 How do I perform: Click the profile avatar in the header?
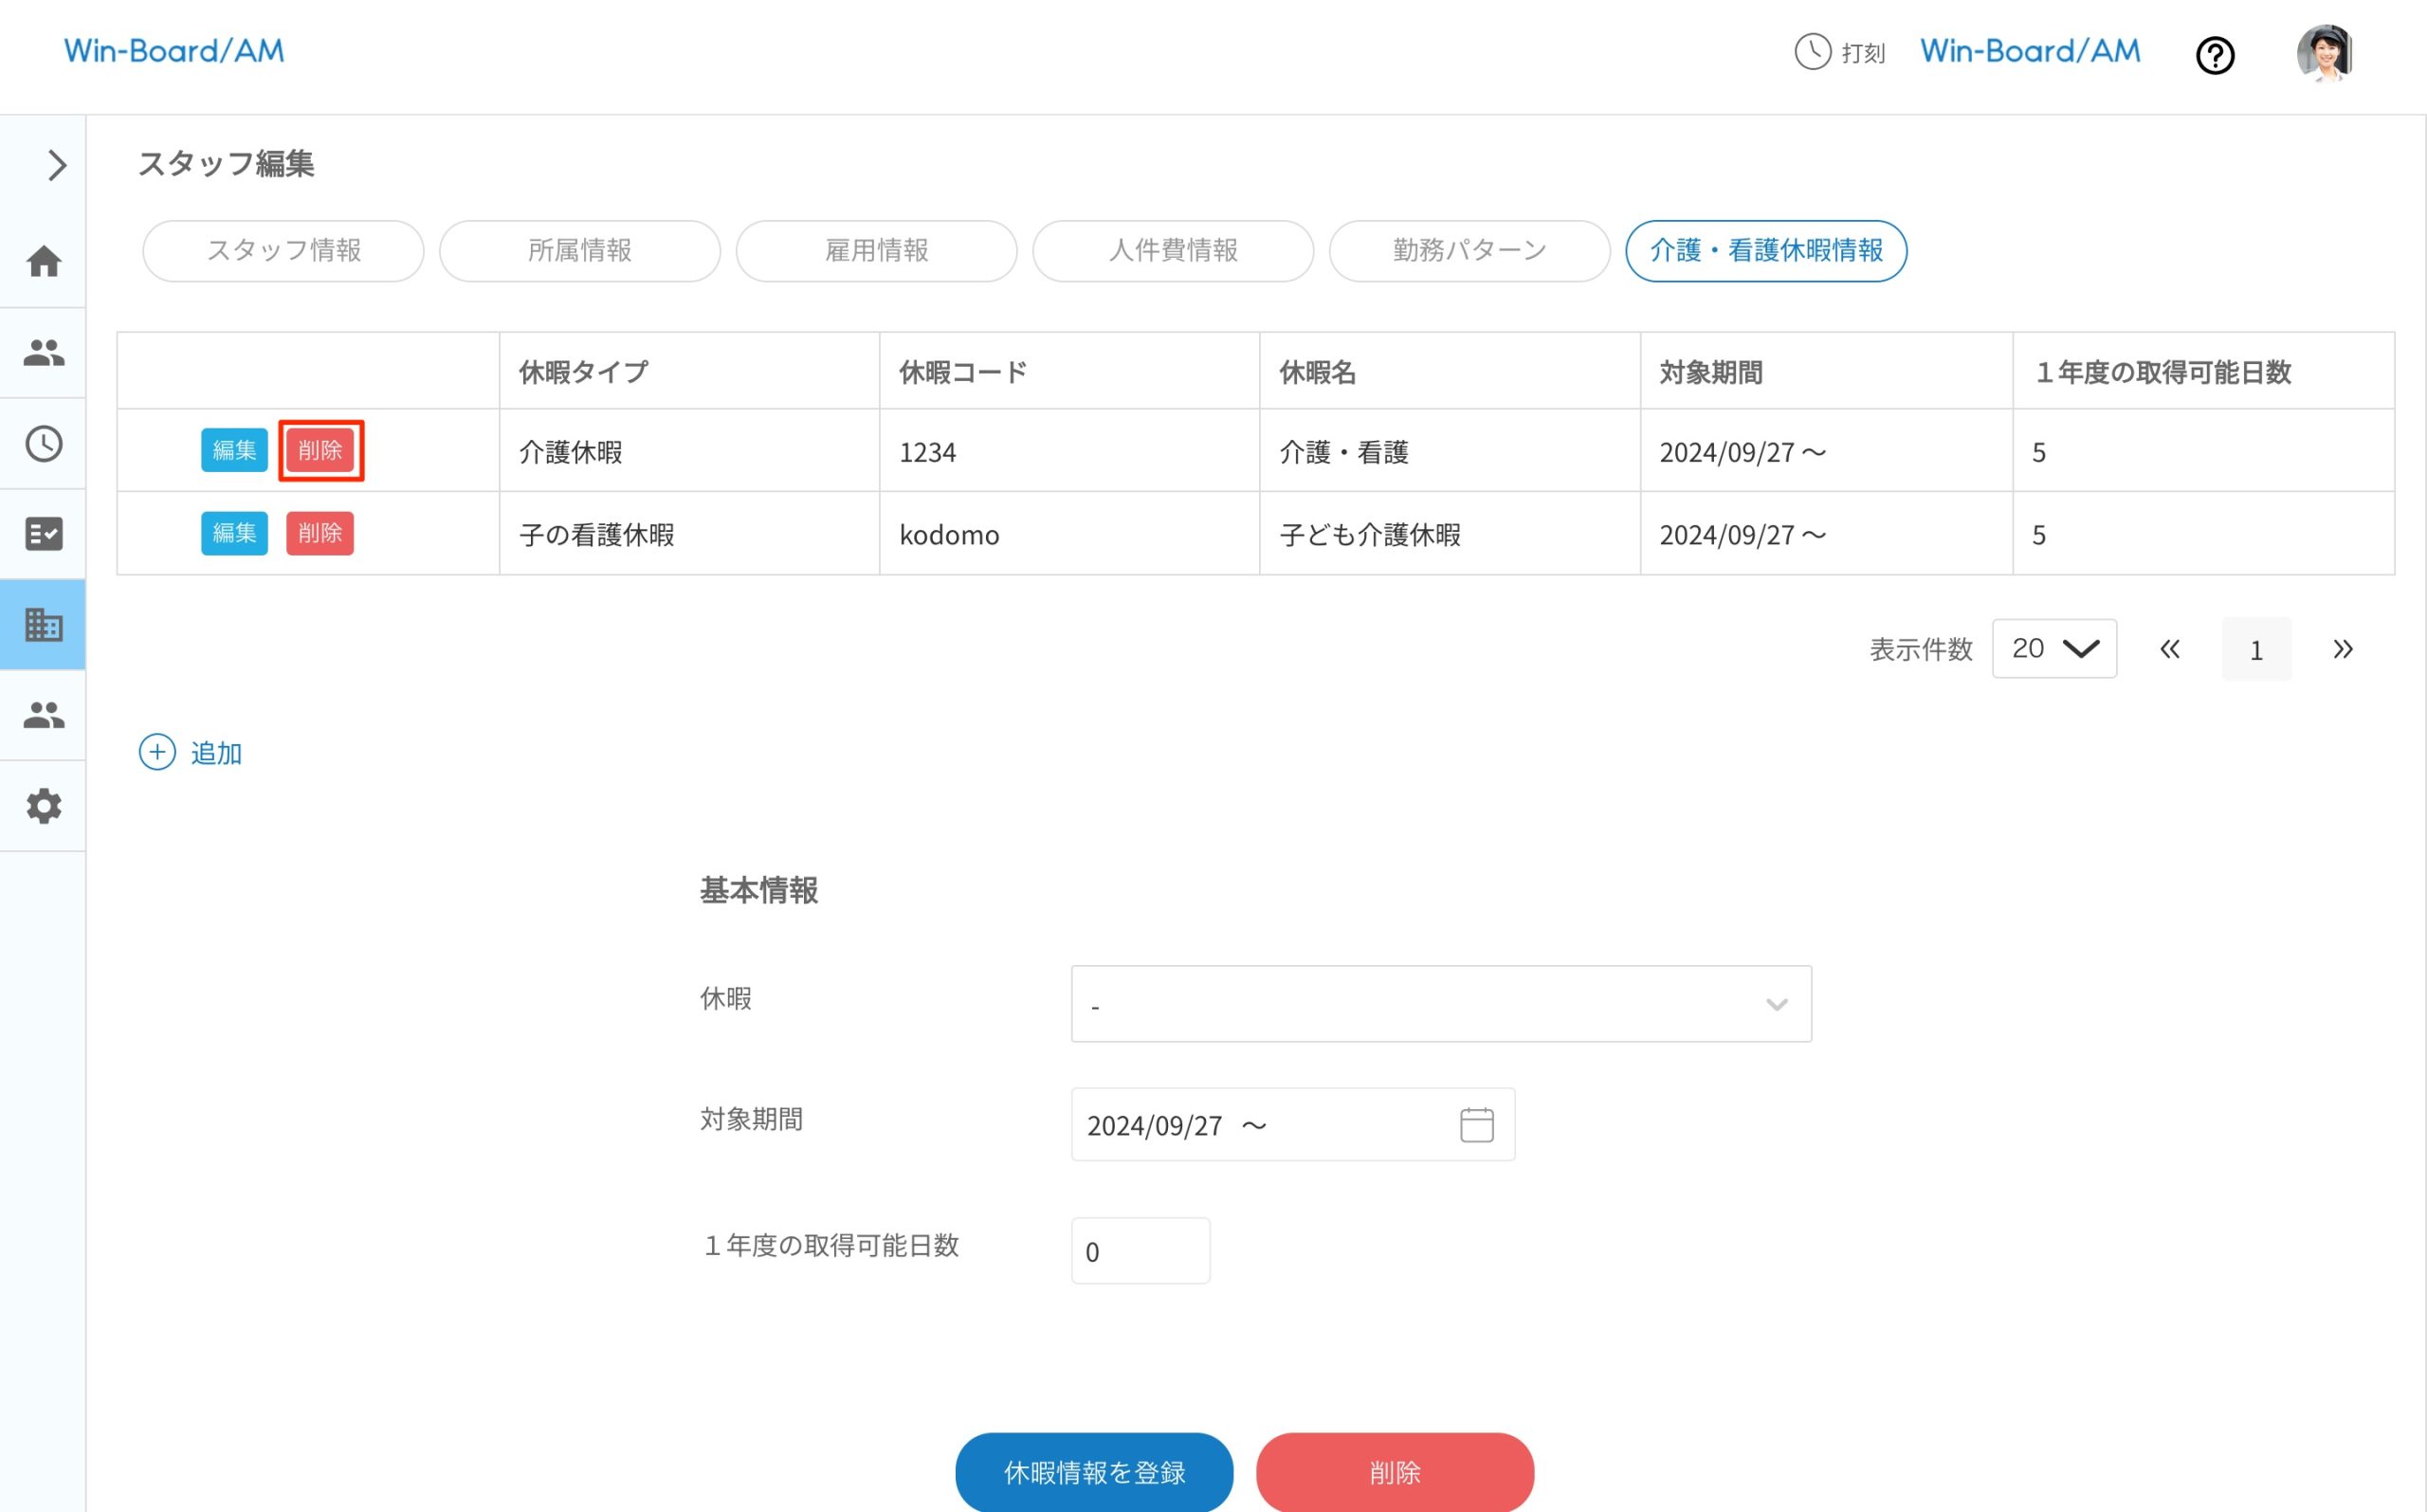pyautogui.click(x=2325, y=55)
